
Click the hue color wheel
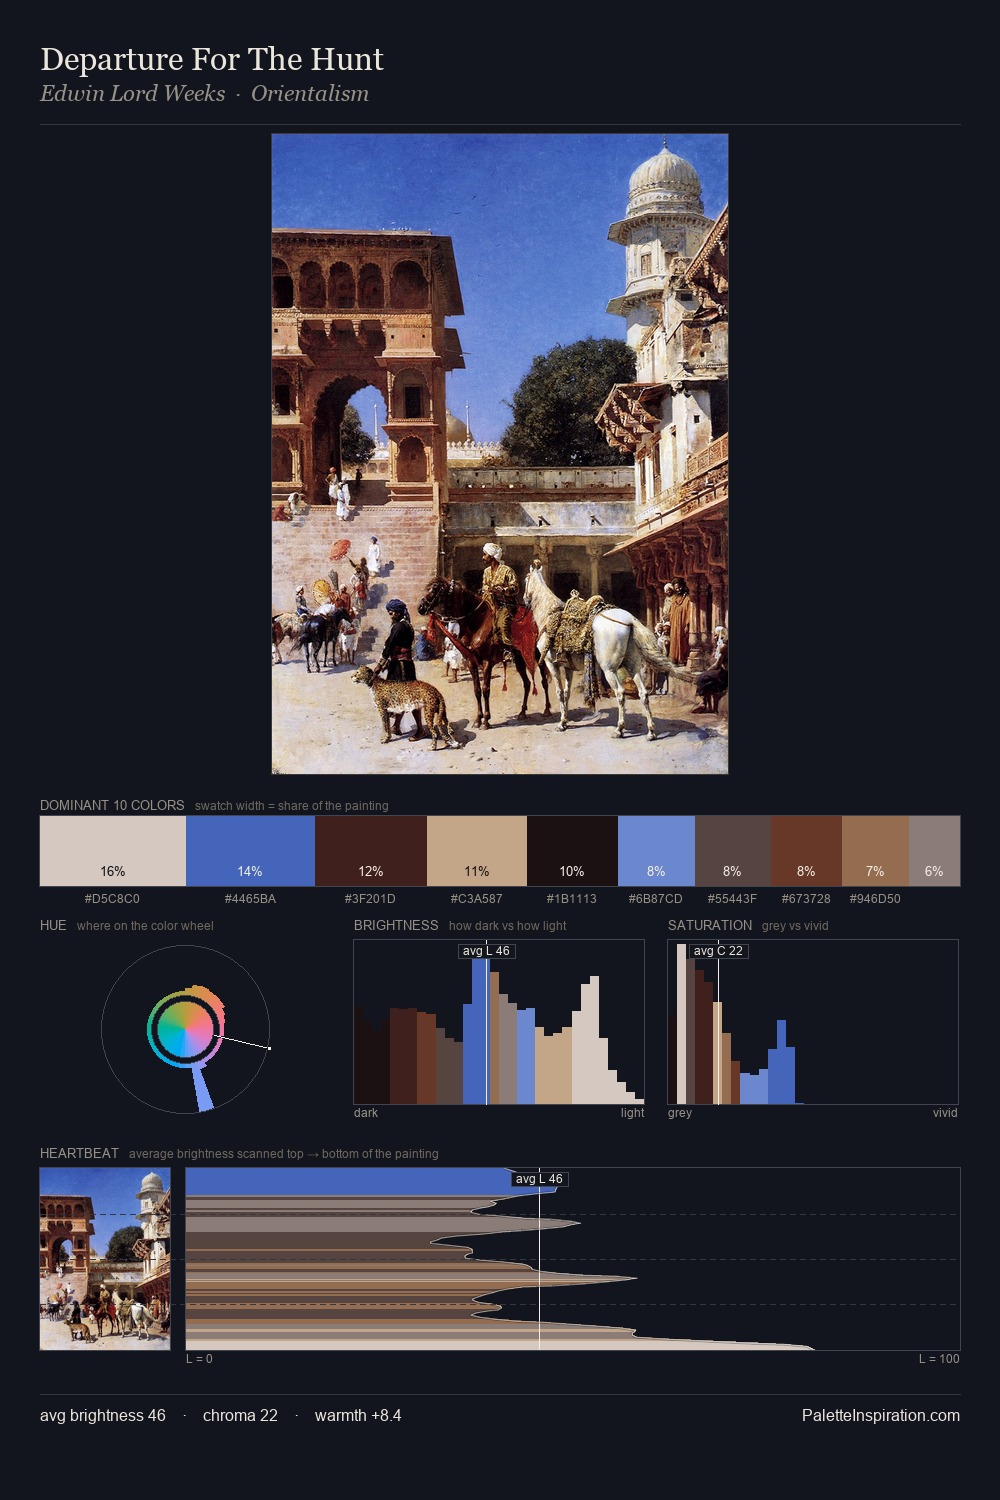[186, 1029]
